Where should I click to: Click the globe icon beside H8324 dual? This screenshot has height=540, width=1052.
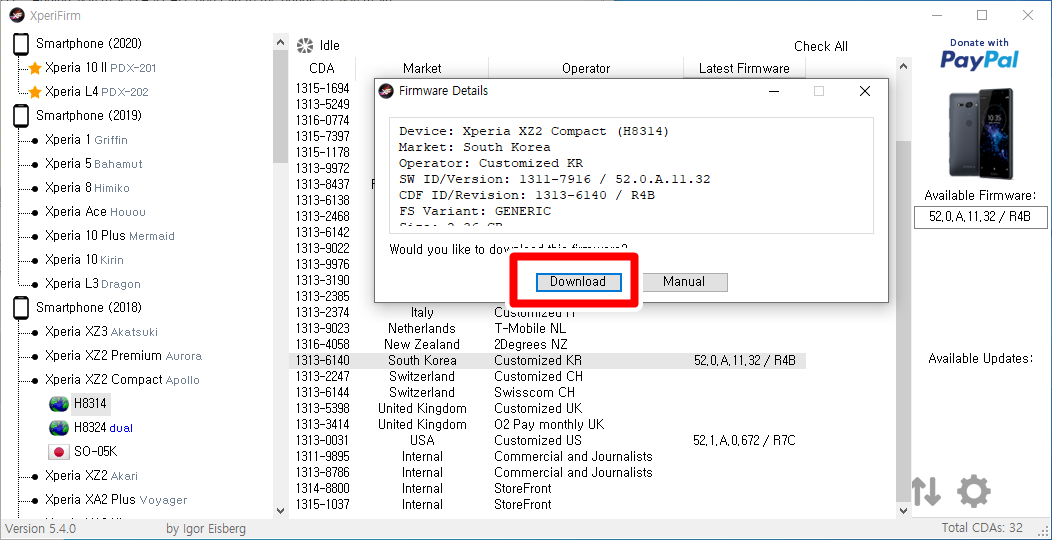click(59, 428)
